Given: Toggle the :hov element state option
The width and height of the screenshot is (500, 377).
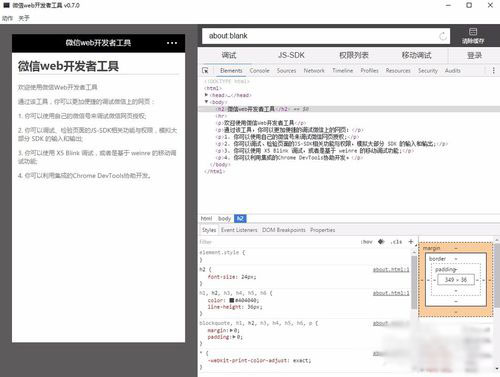Looking at the screenshot, I should (366, 242).
